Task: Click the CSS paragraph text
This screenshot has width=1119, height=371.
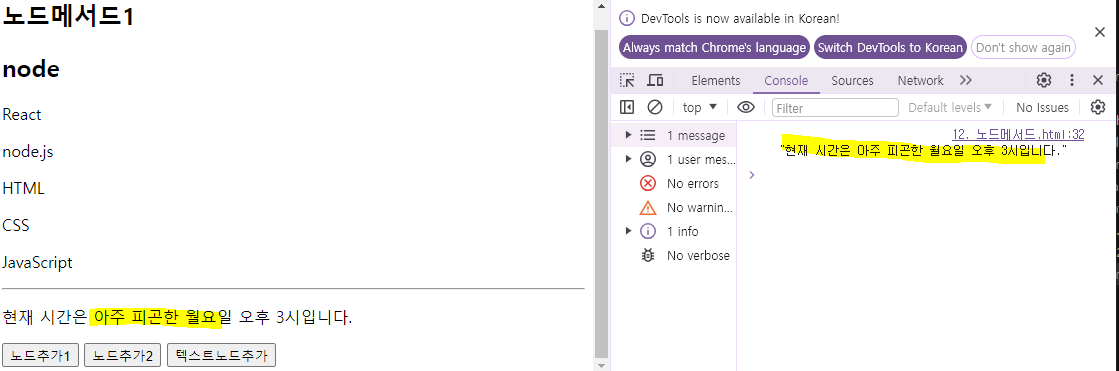Action: tap(16, 225)
